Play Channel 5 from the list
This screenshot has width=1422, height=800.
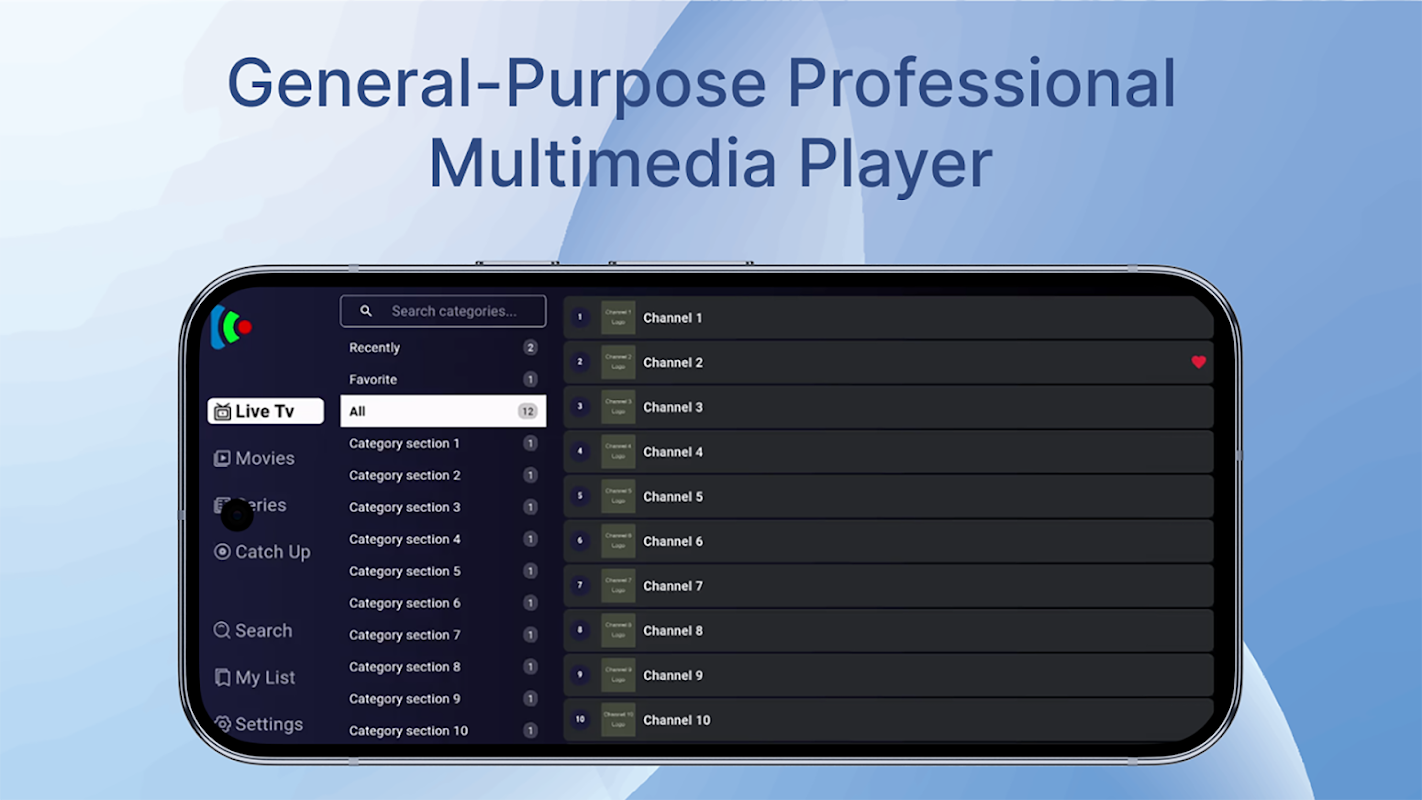888,496
